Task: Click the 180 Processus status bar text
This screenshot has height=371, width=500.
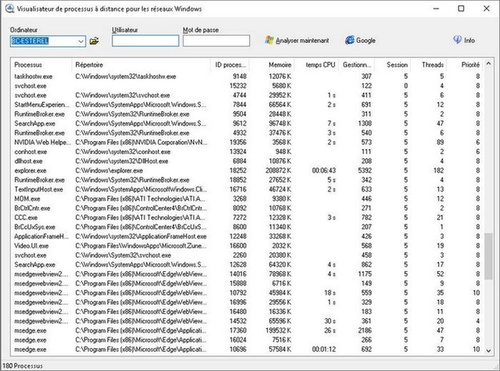Action: pos(23,366)
